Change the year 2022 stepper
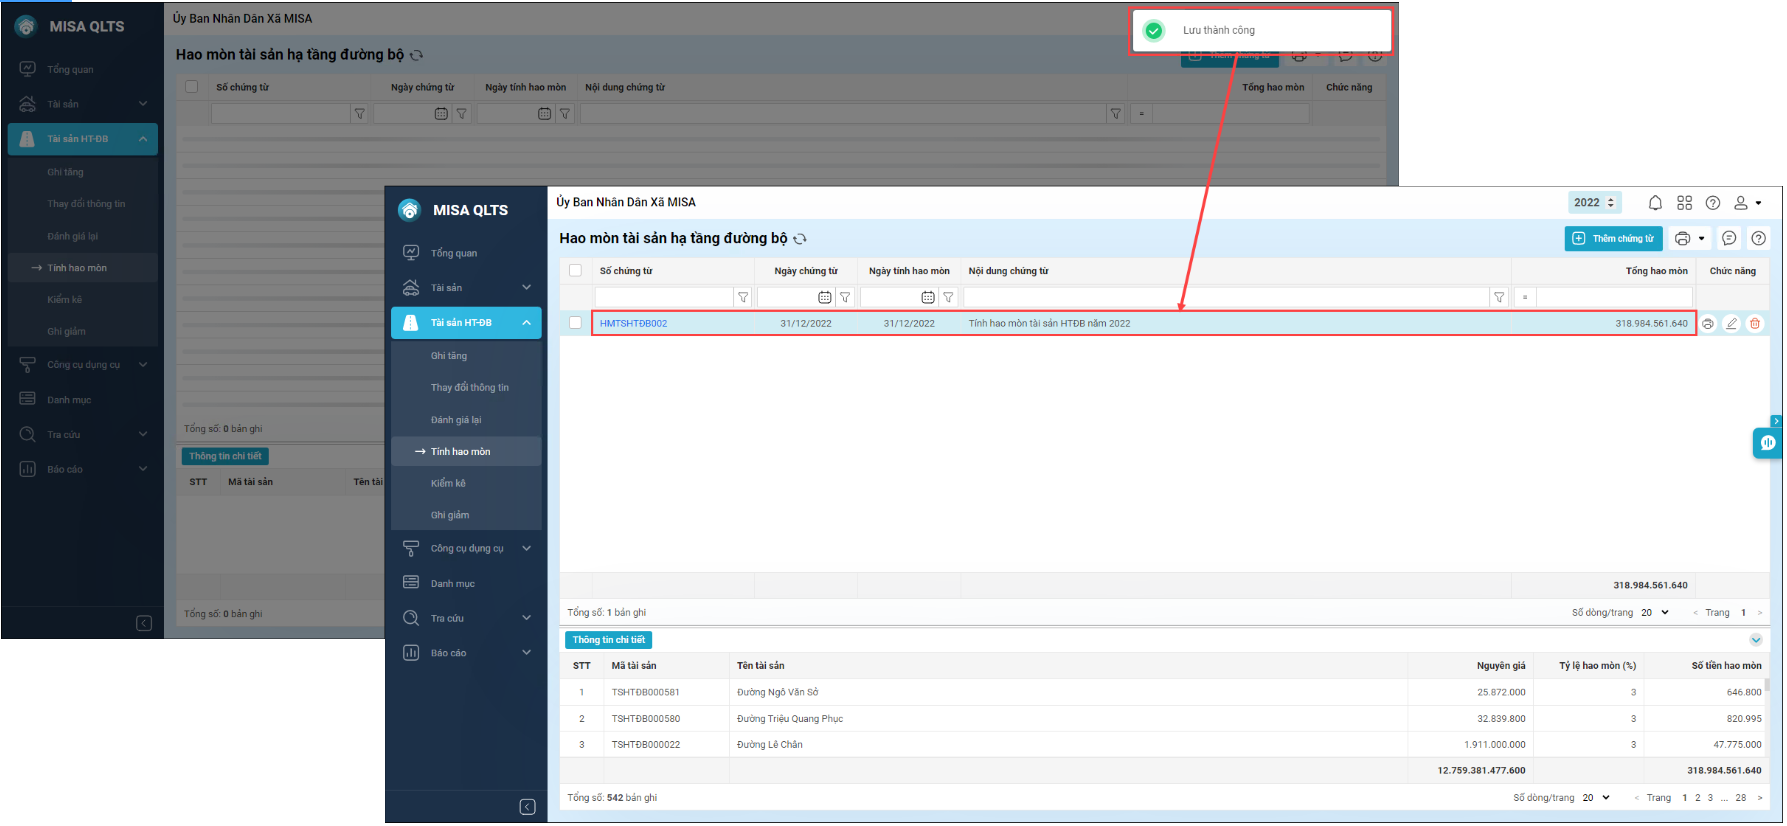The height and width of the screenshot is (826, 1787). click(1610, 203)
